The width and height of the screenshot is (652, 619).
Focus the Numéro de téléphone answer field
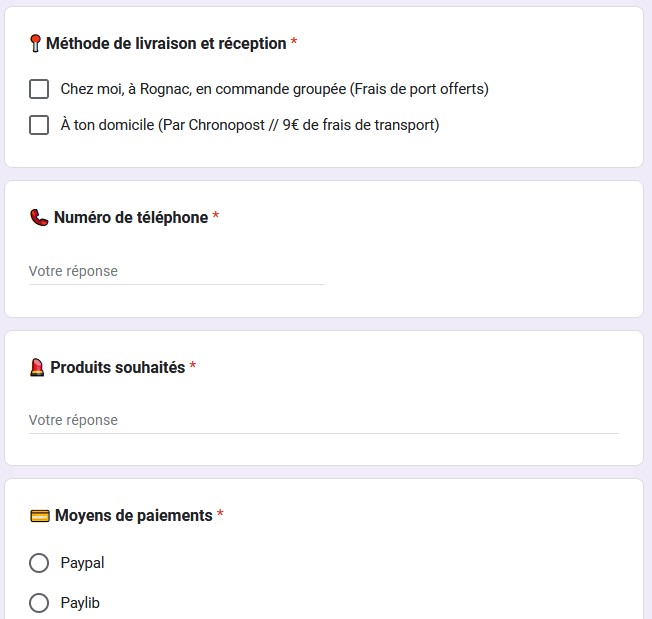[x=176, y=271]
